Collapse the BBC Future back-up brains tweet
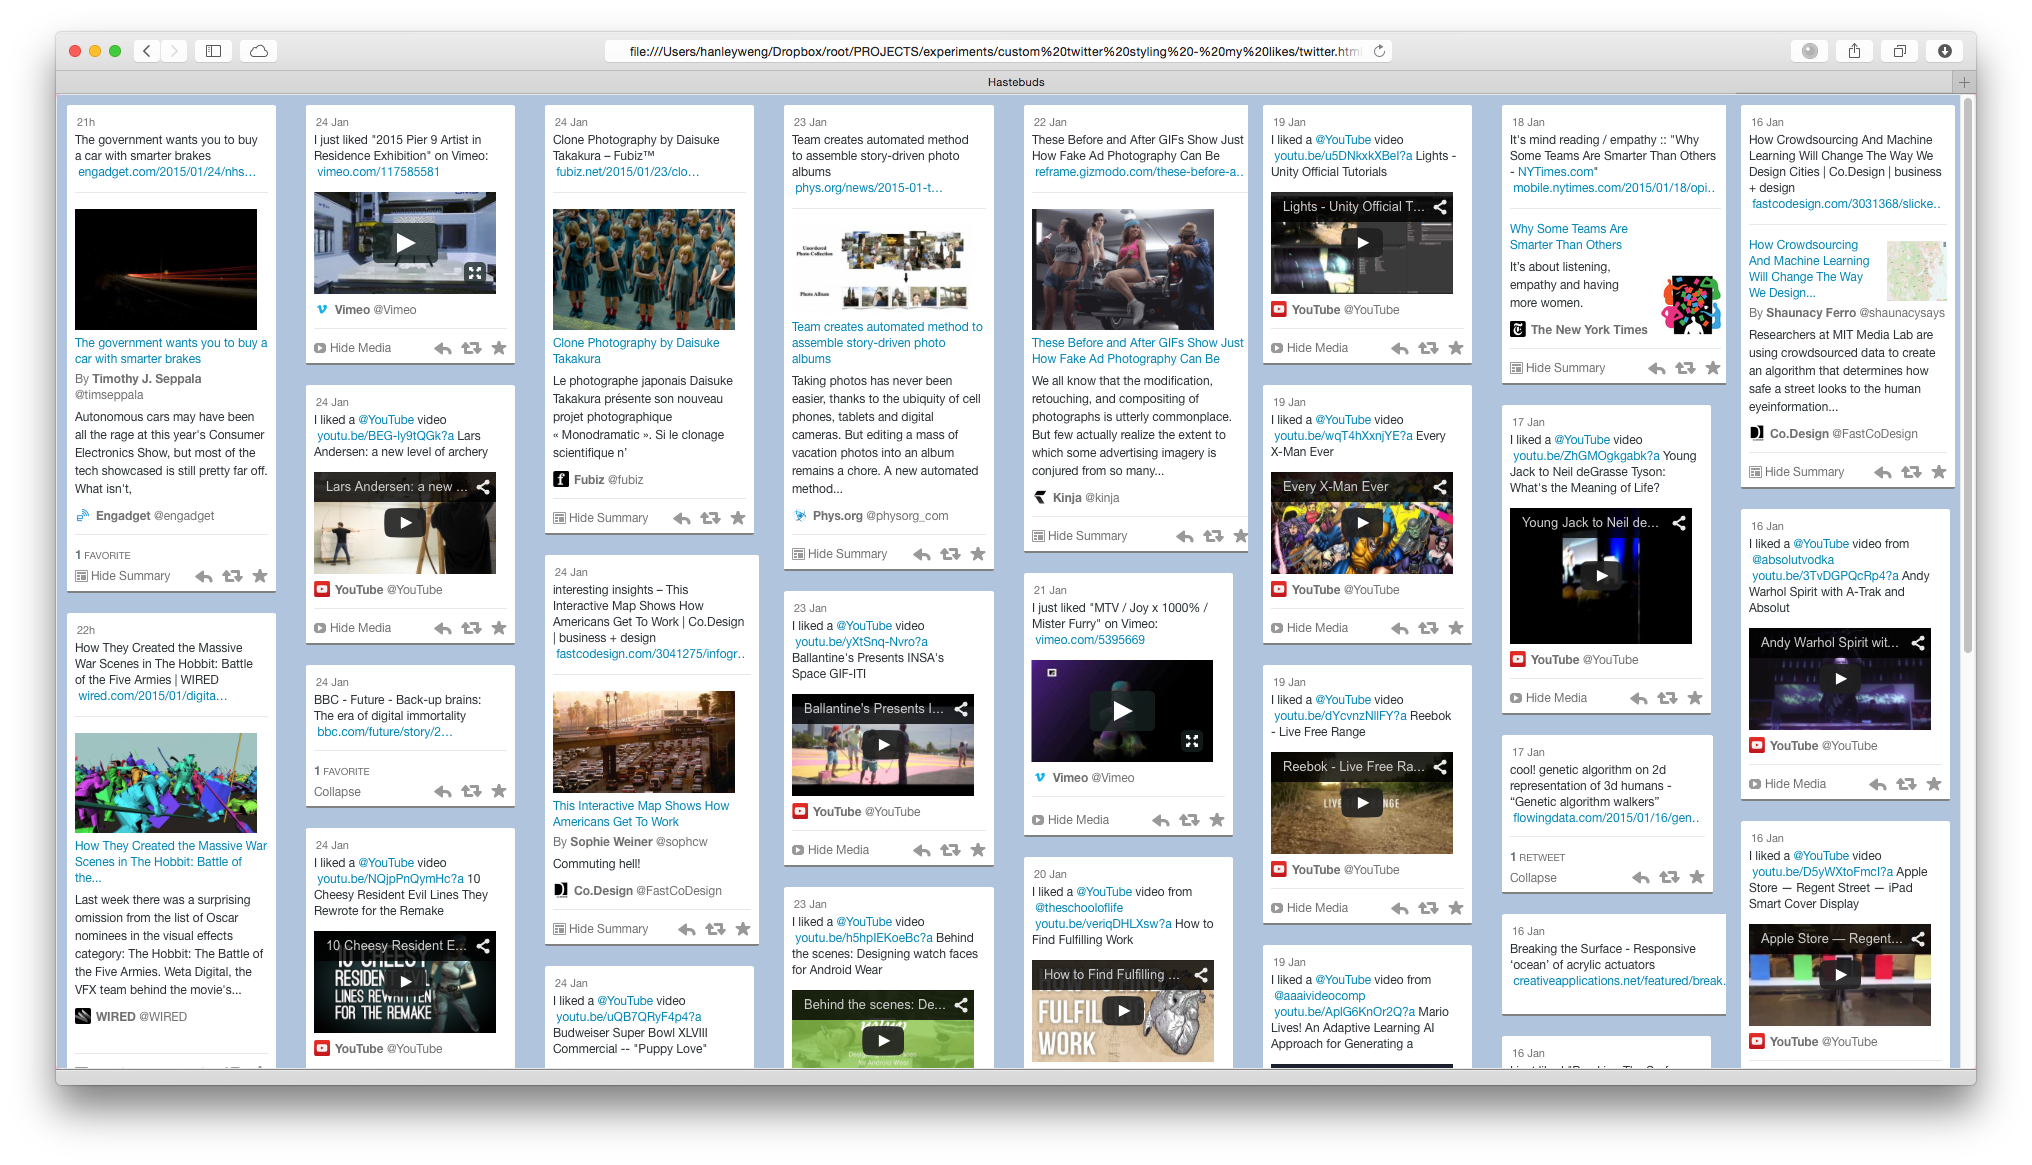Viewport: 2032px width, 1165px height. coord(337,792)
